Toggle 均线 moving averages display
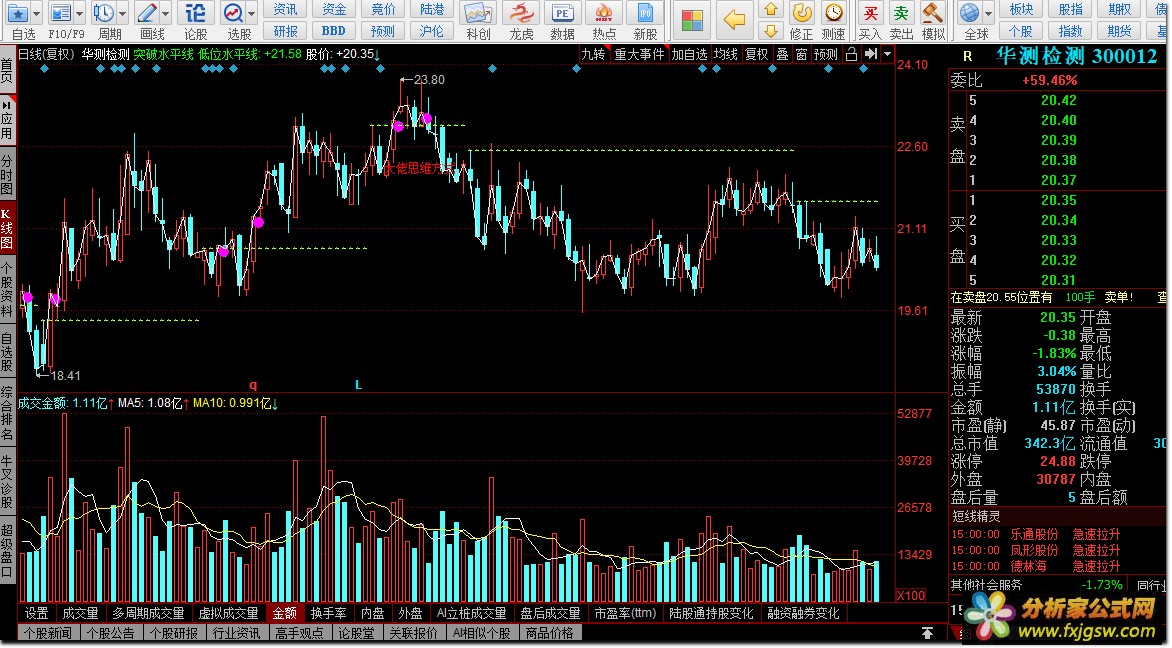The image size is (1172, 648). click(x=726, y=54)
